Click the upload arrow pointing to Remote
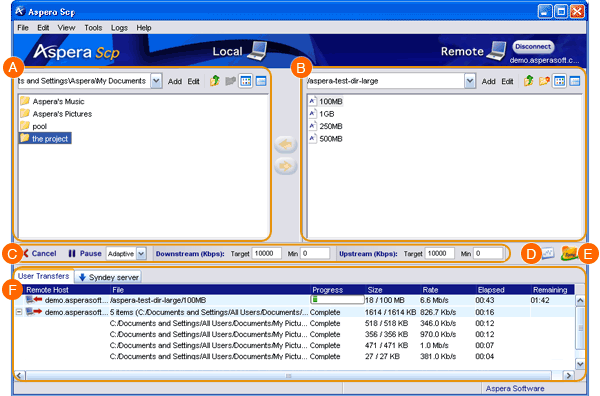 pyautogui.click(x=285, y=166)
